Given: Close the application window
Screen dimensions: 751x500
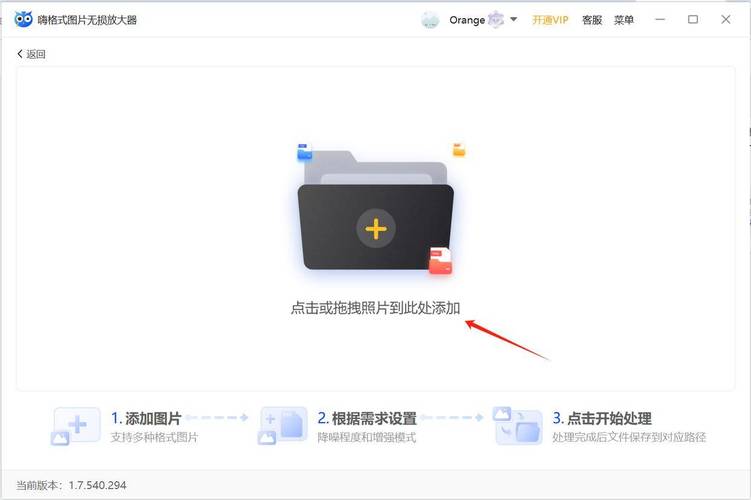Looking at the screenshot, I should pyautogui.click(x=726, y=20).
